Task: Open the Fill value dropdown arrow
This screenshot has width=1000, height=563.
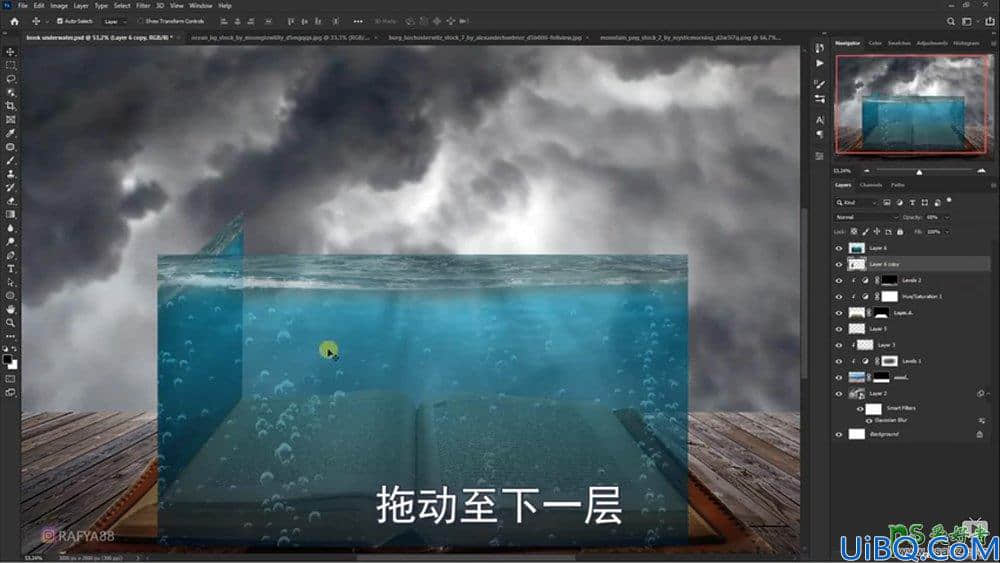Action: (947, 232)
